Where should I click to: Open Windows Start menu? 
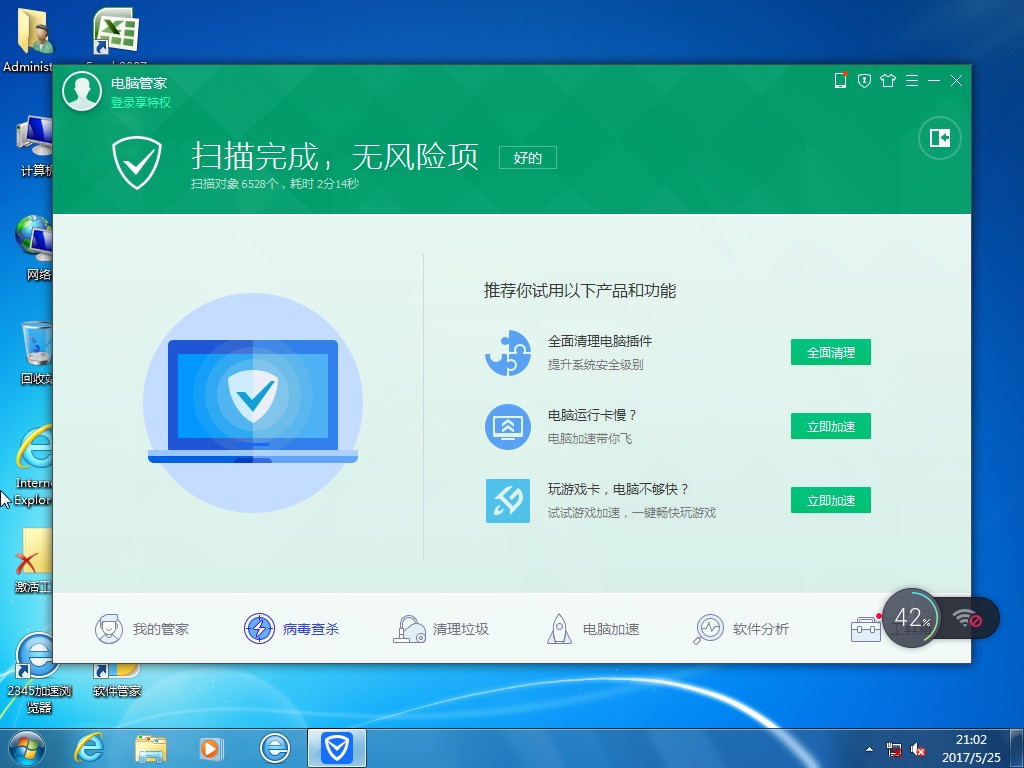(27, 748)
